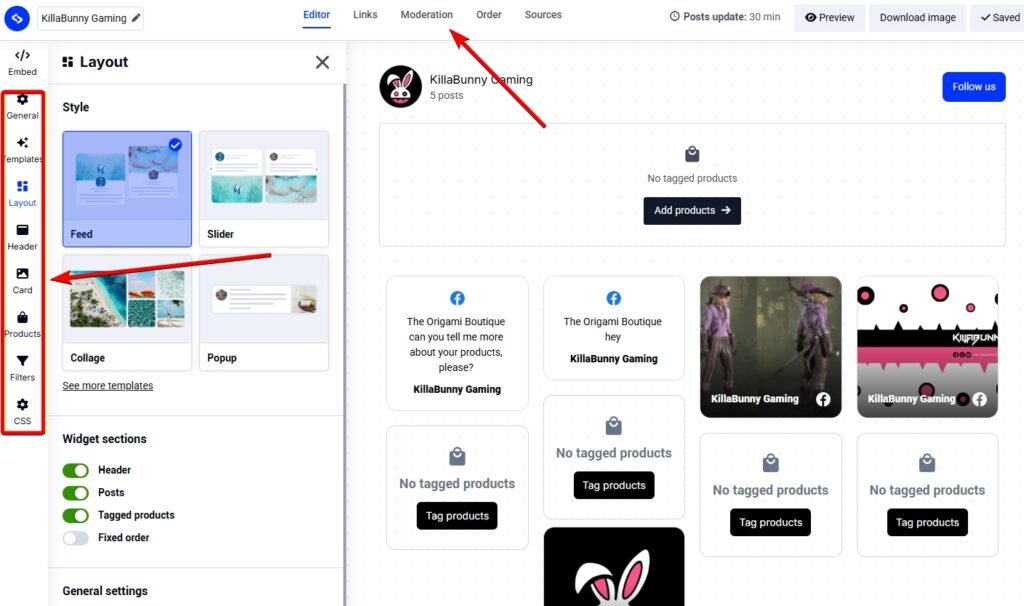Open the Sources tab

click(543, 15)
